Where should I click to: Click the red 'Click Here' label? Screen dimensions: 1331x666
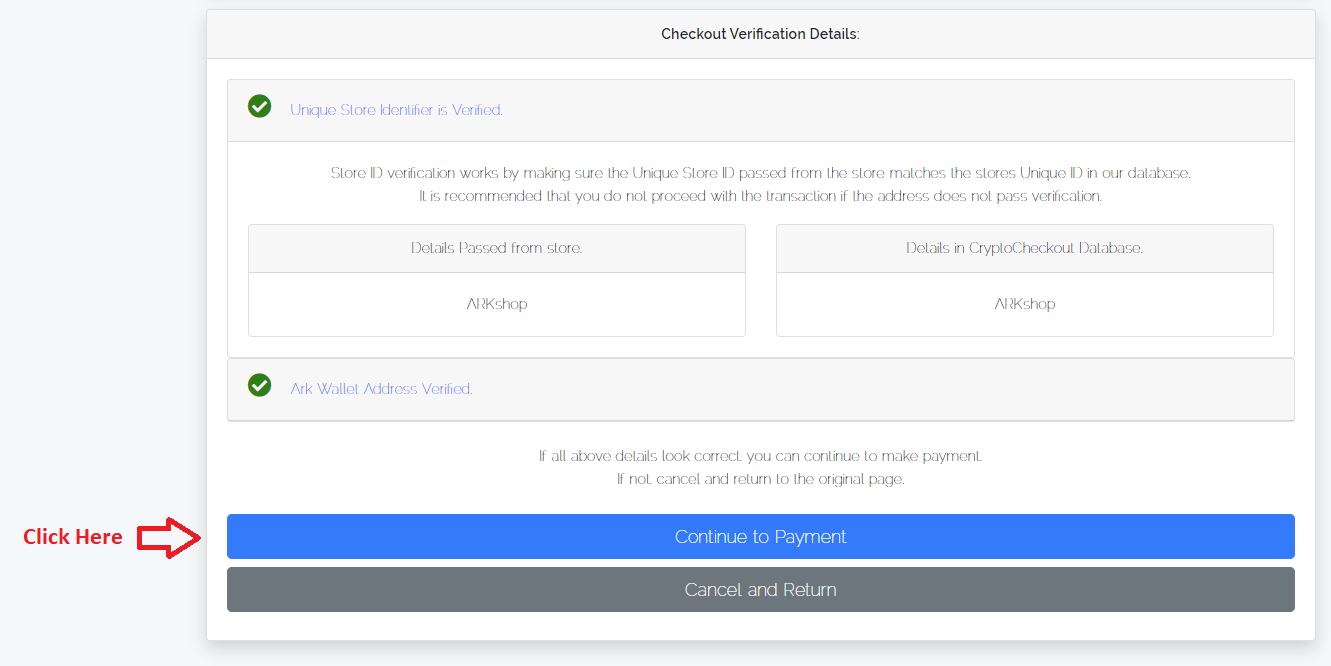[73, 537]
